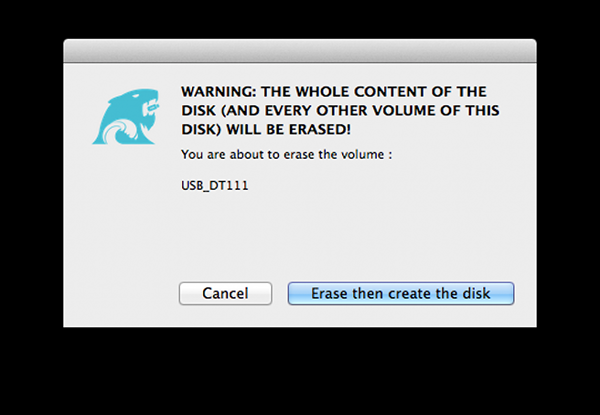The width and height of the screenshot is (600, 415).
Task: Click blank dialog space beneath the lion icon
Action: (122, 229)
